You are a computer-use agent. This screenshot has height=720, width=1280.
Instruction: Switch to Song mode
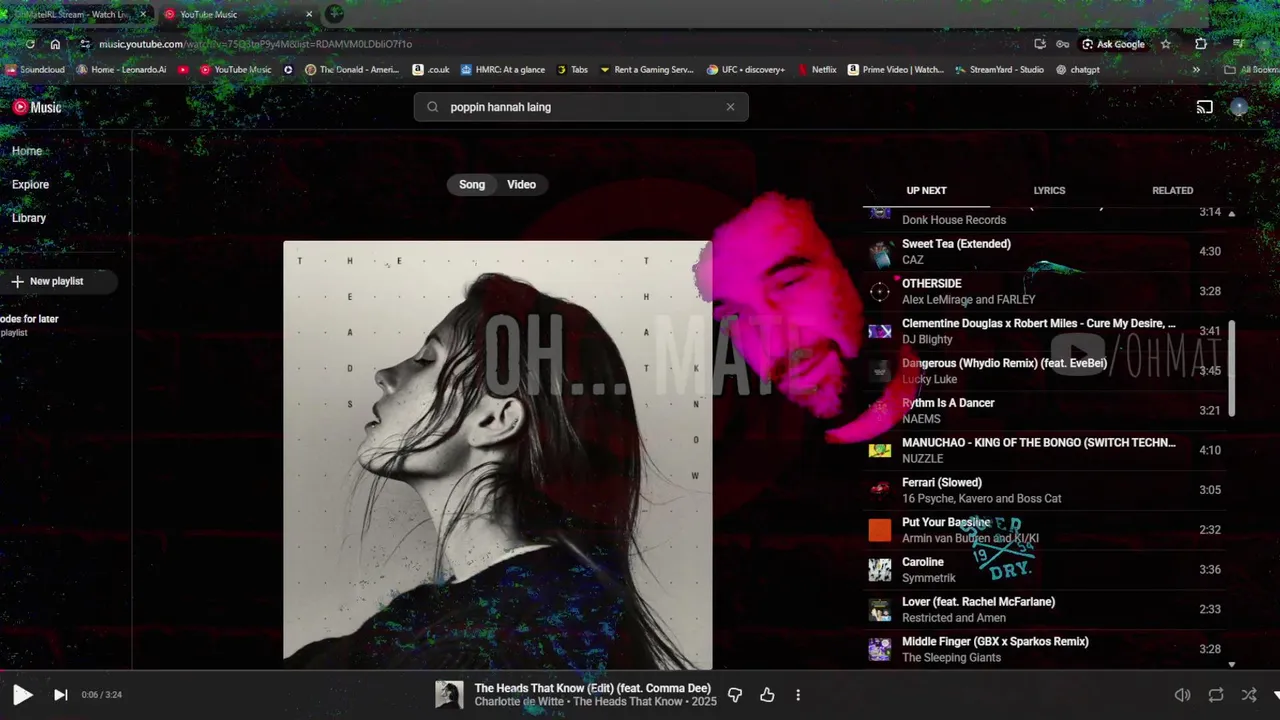coord(472,184)
